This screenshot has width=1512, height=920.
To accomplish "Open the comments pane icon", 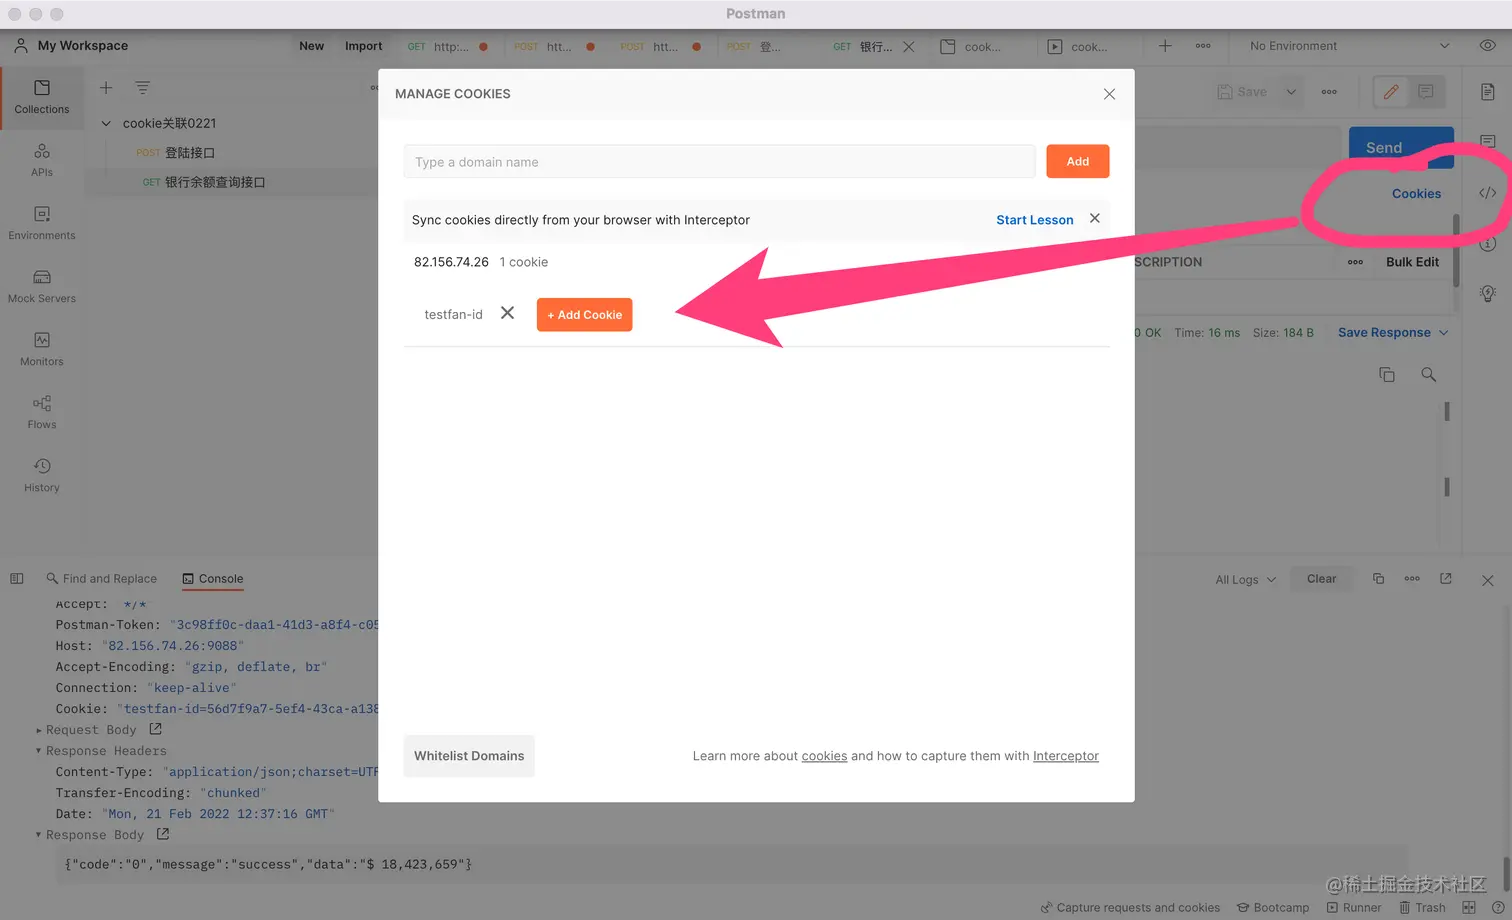I will click(1488, 142).
